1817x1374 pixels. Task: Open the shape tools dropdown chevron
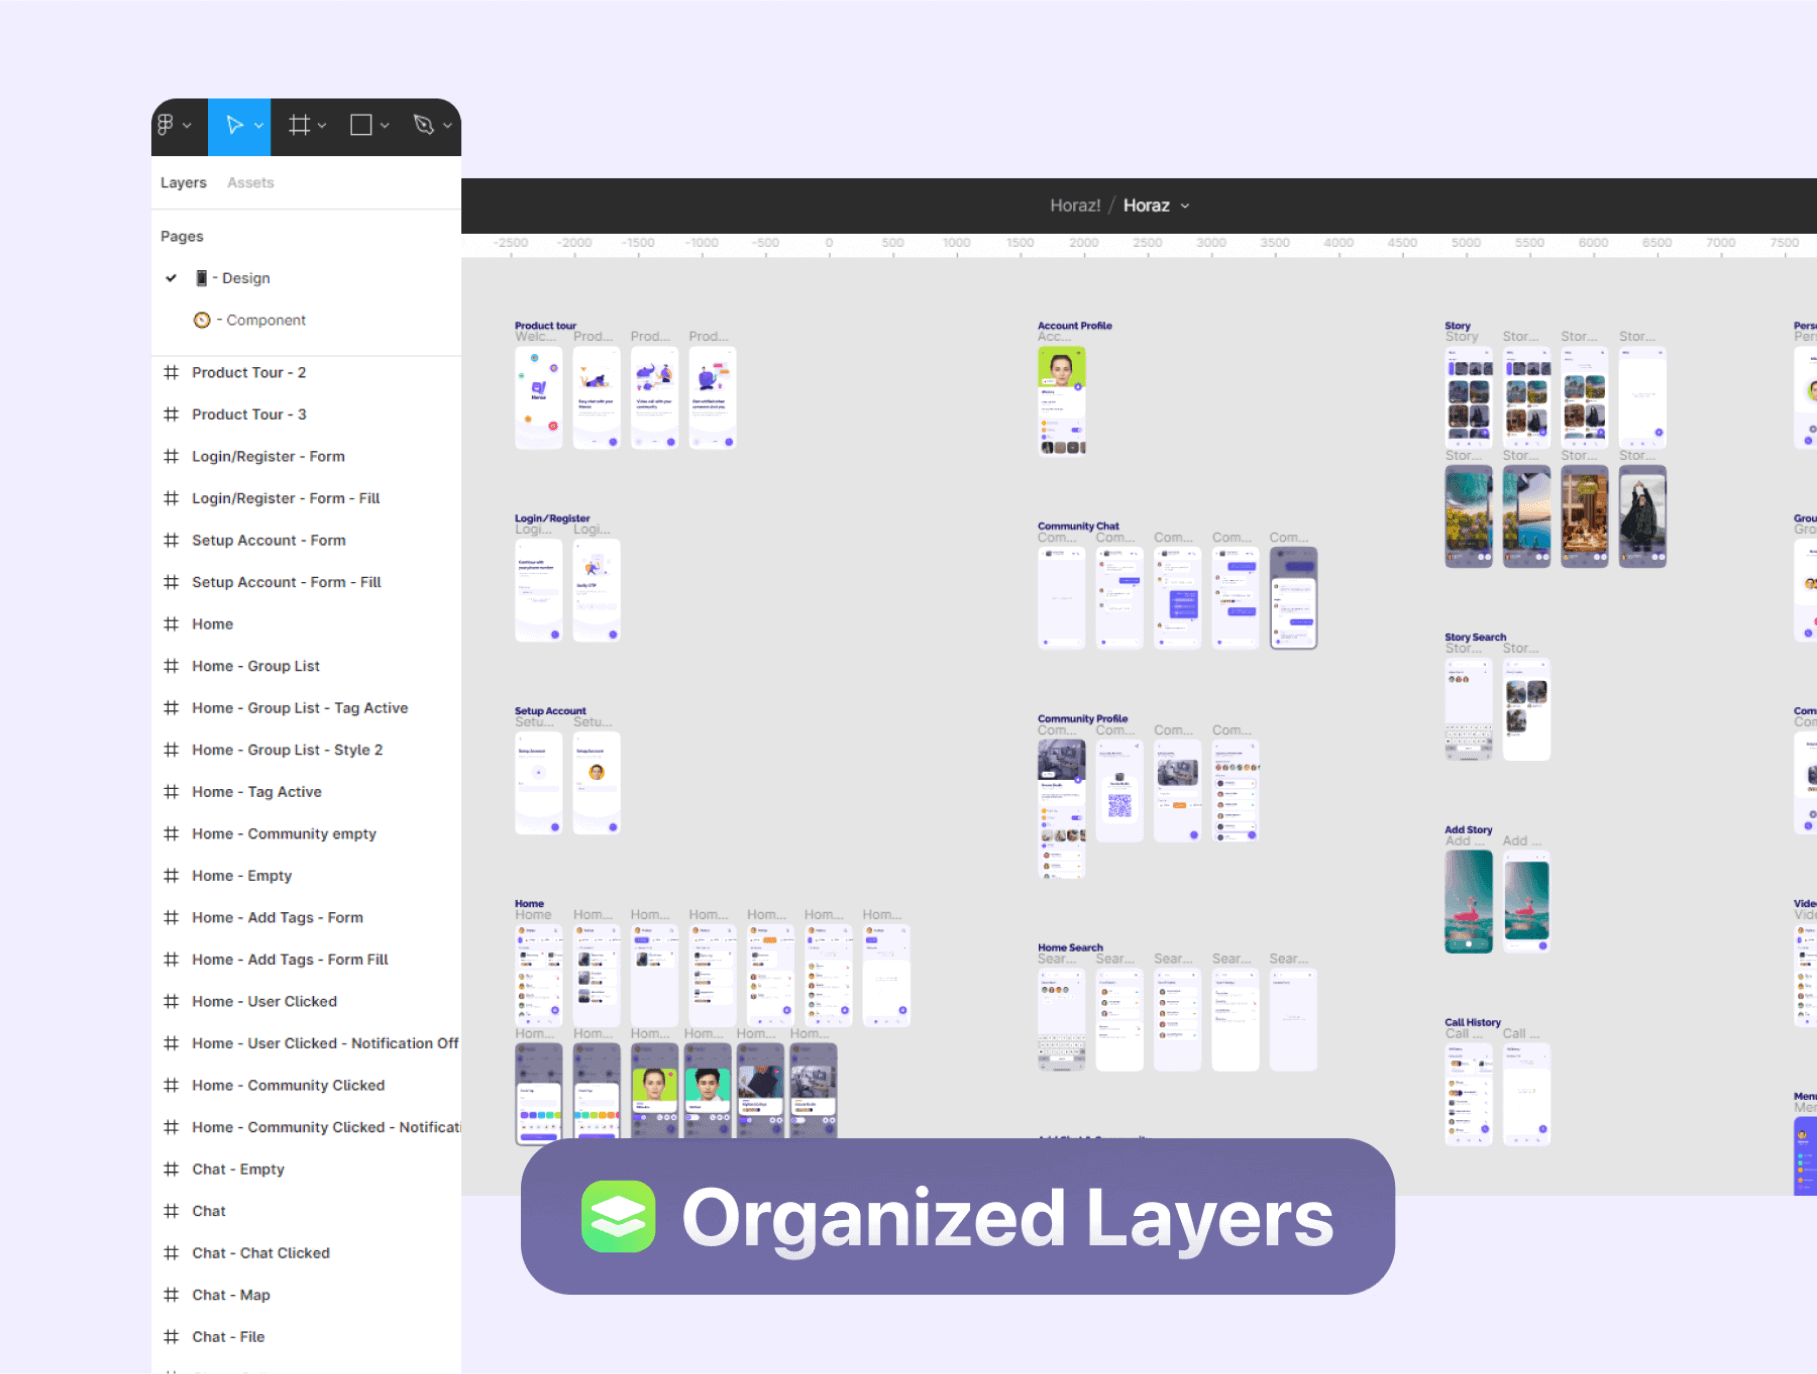click(x=384, y=126)
